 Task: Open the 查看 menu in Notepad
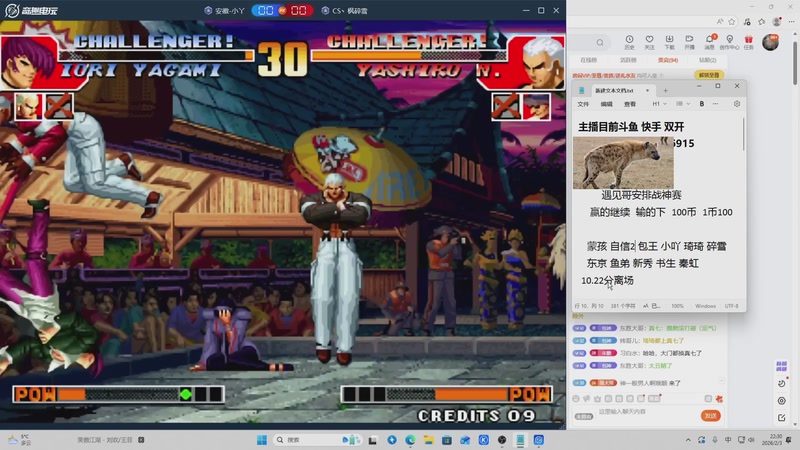point(630,104)
